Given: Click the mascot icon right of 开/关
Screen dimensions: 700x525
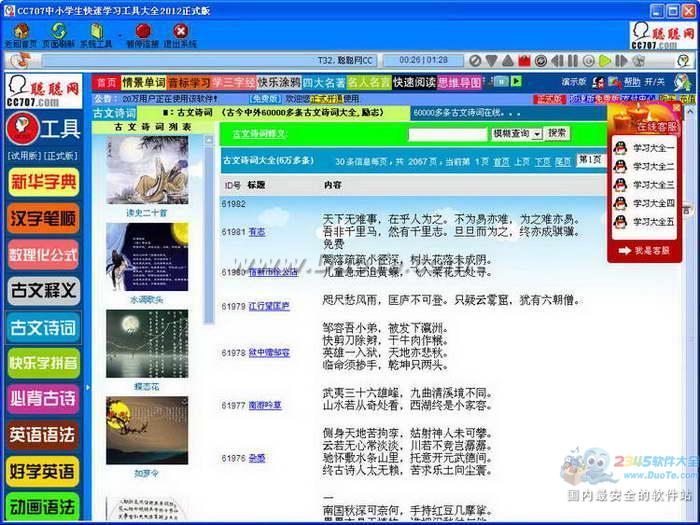Looking at the screenshot, I should (x=682, y=82).
